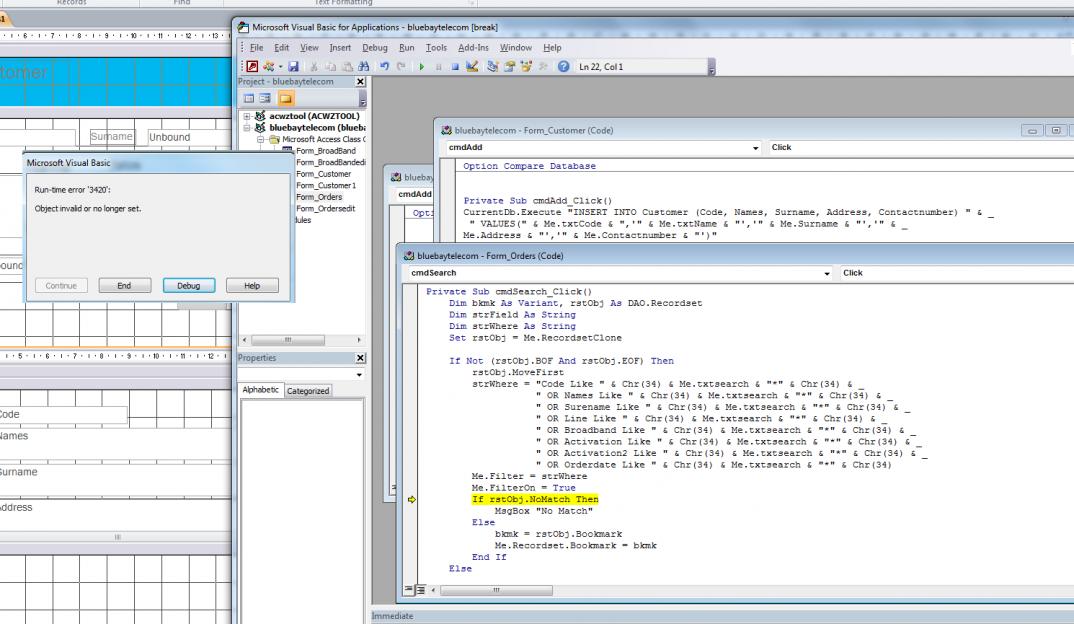Viewport: 1074px width, 624px height.
Task: Click the green Run/Continue play icon
Action: point(421,66)
